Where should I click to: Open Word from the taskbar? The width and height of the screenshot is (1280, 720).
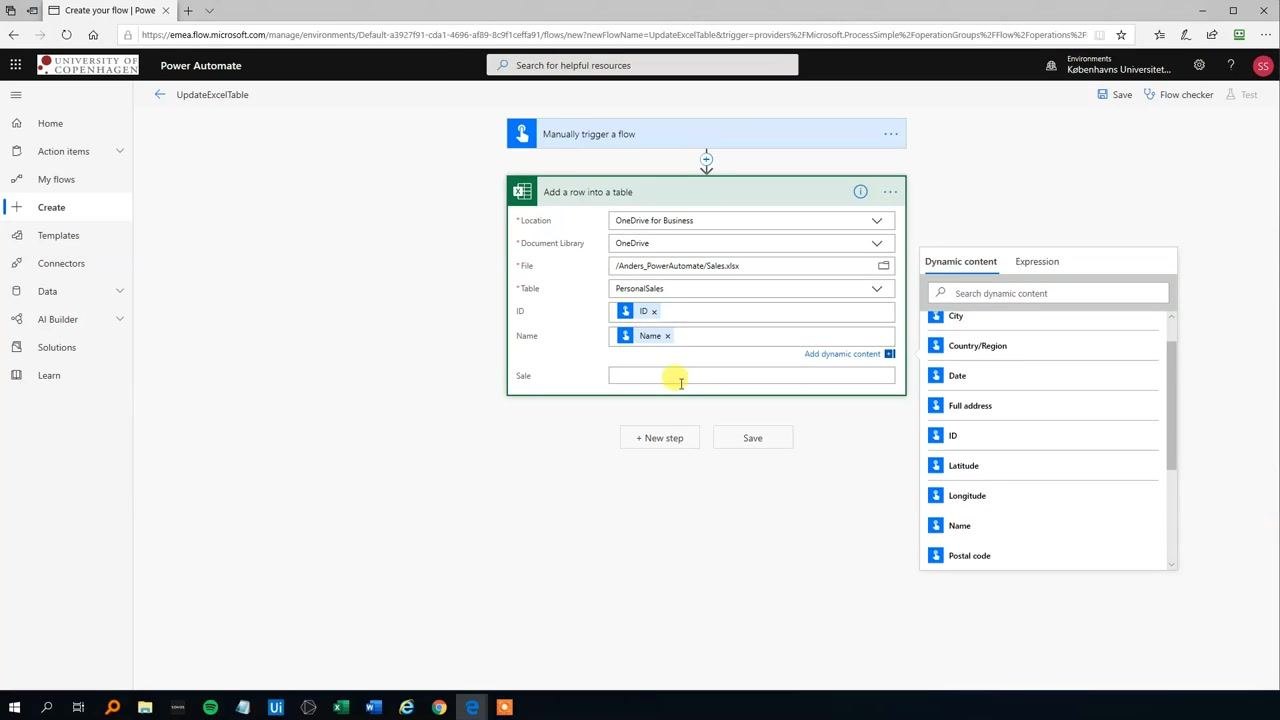374,707
